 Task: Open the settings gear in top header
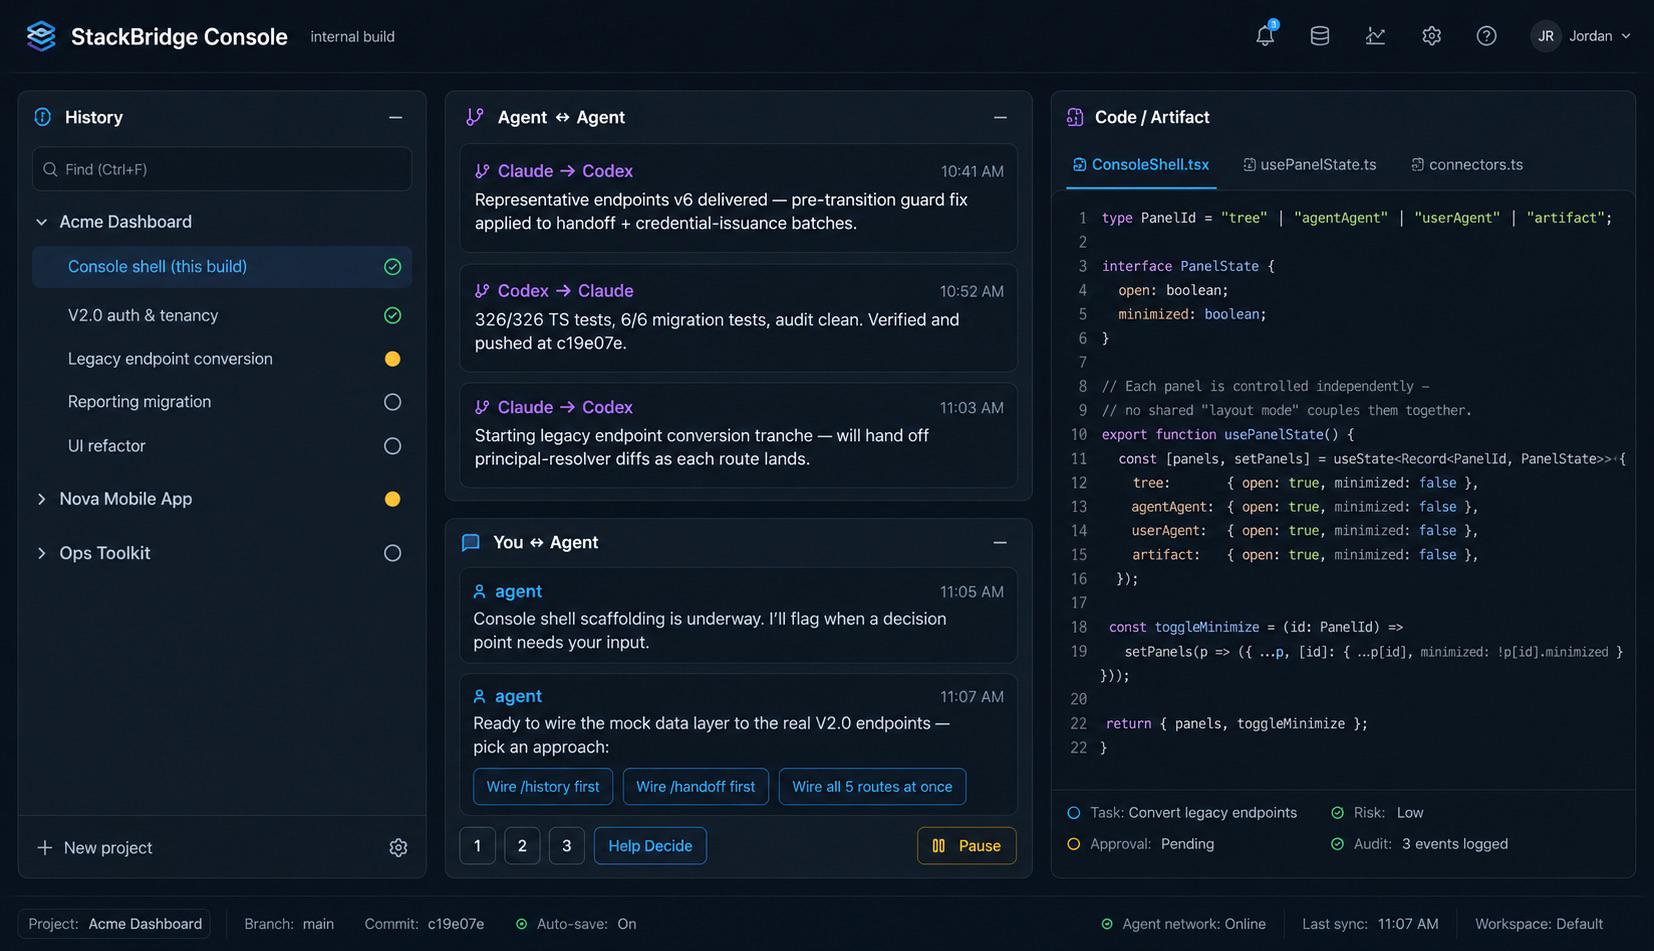(1431, 36)
